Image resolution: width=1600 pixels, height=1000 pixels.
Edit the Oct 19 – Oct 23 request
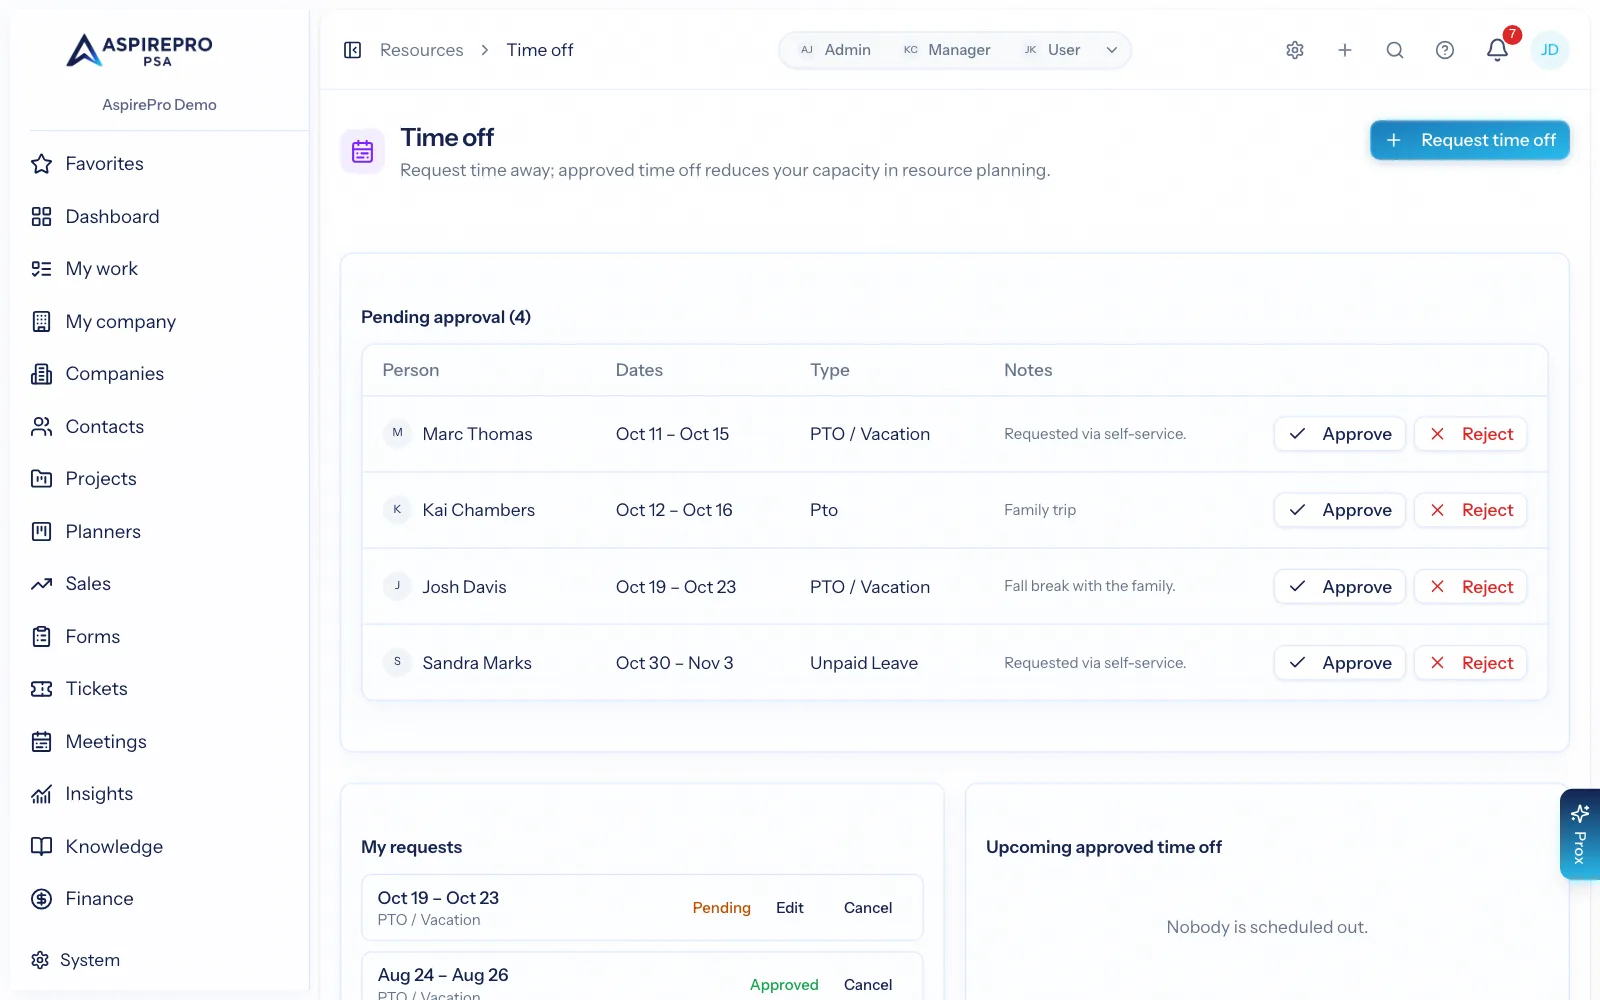pos(790,908)
